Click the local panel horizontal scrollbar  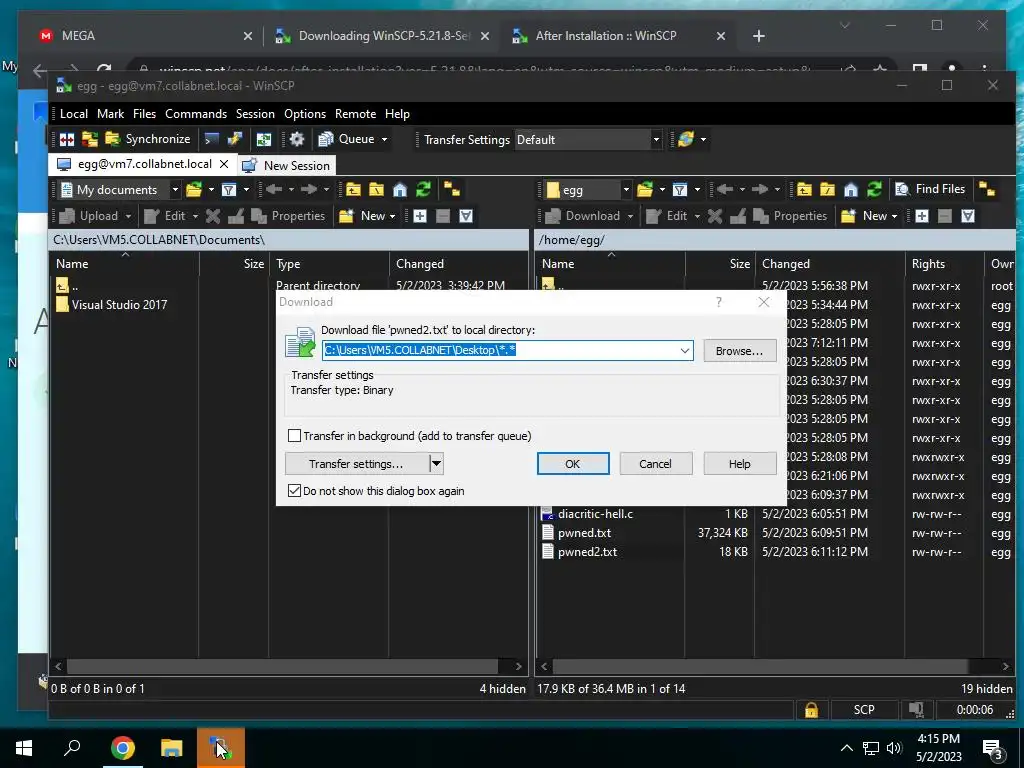tap(282, 666)
